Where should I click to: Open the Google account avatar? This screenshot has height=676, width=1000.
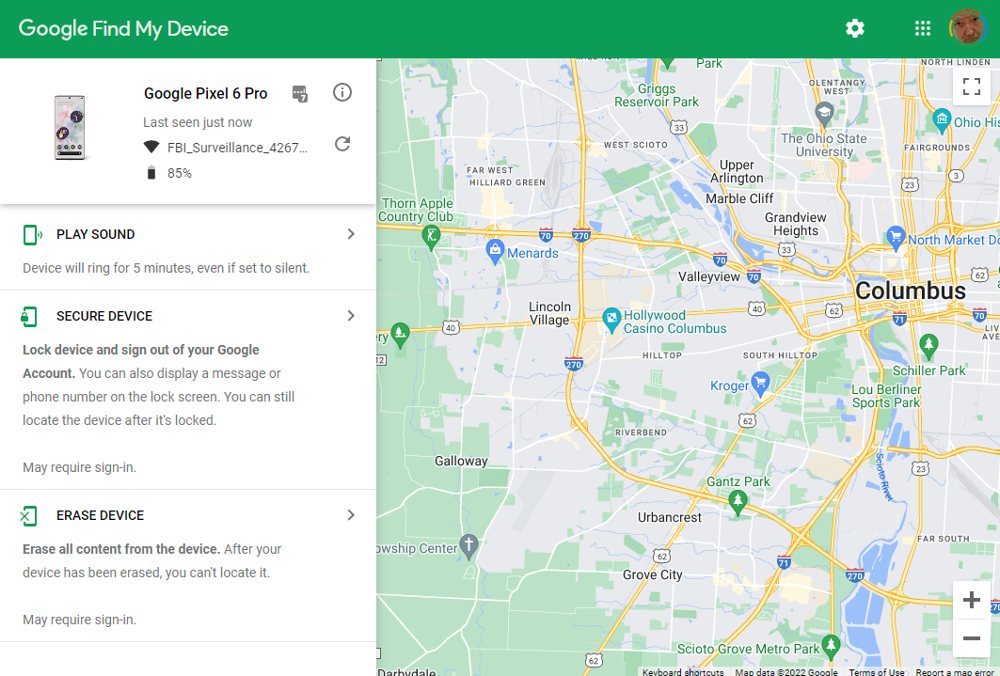(x=967, y=27)
